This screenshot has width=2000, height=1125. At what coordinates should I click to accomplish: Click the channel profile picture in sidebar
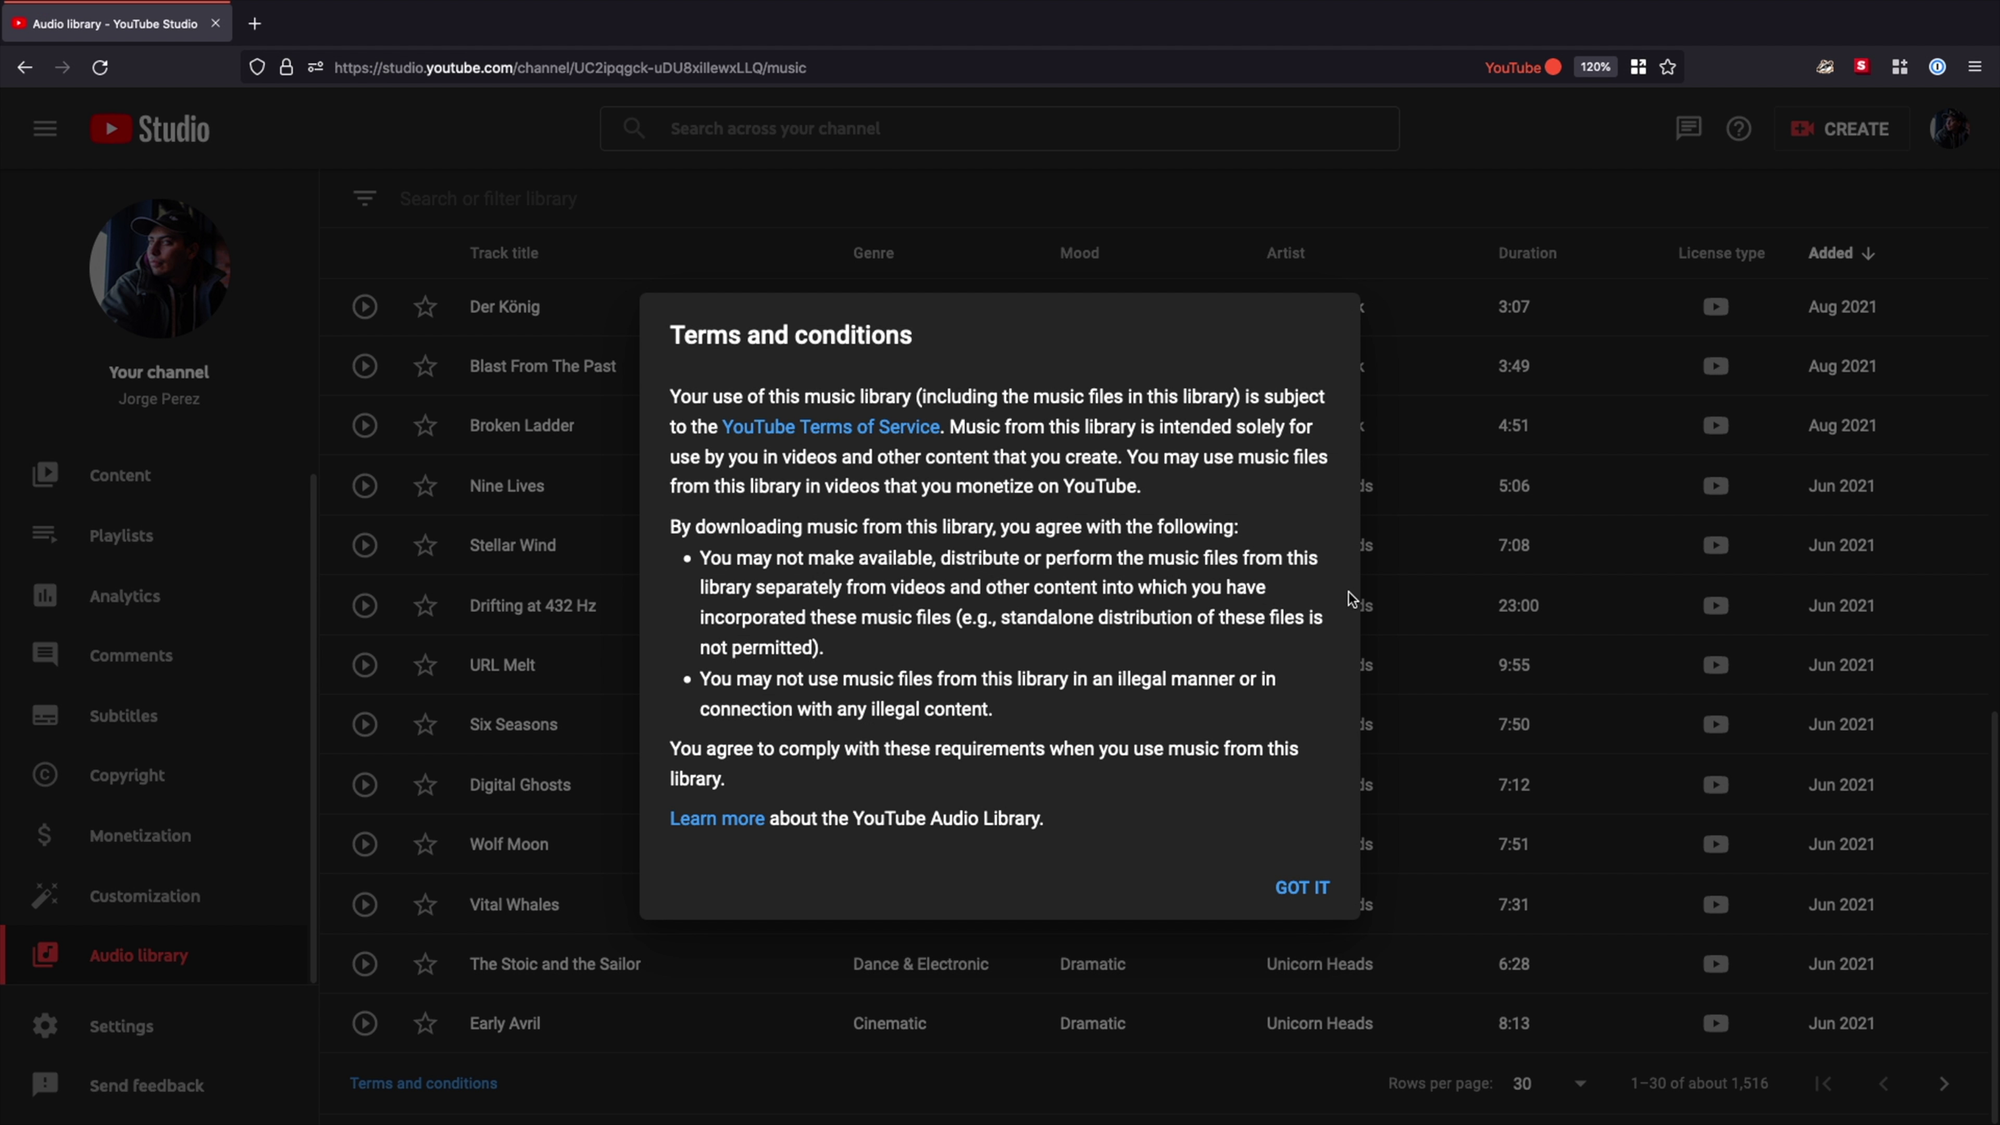click(x=159, y=268)
